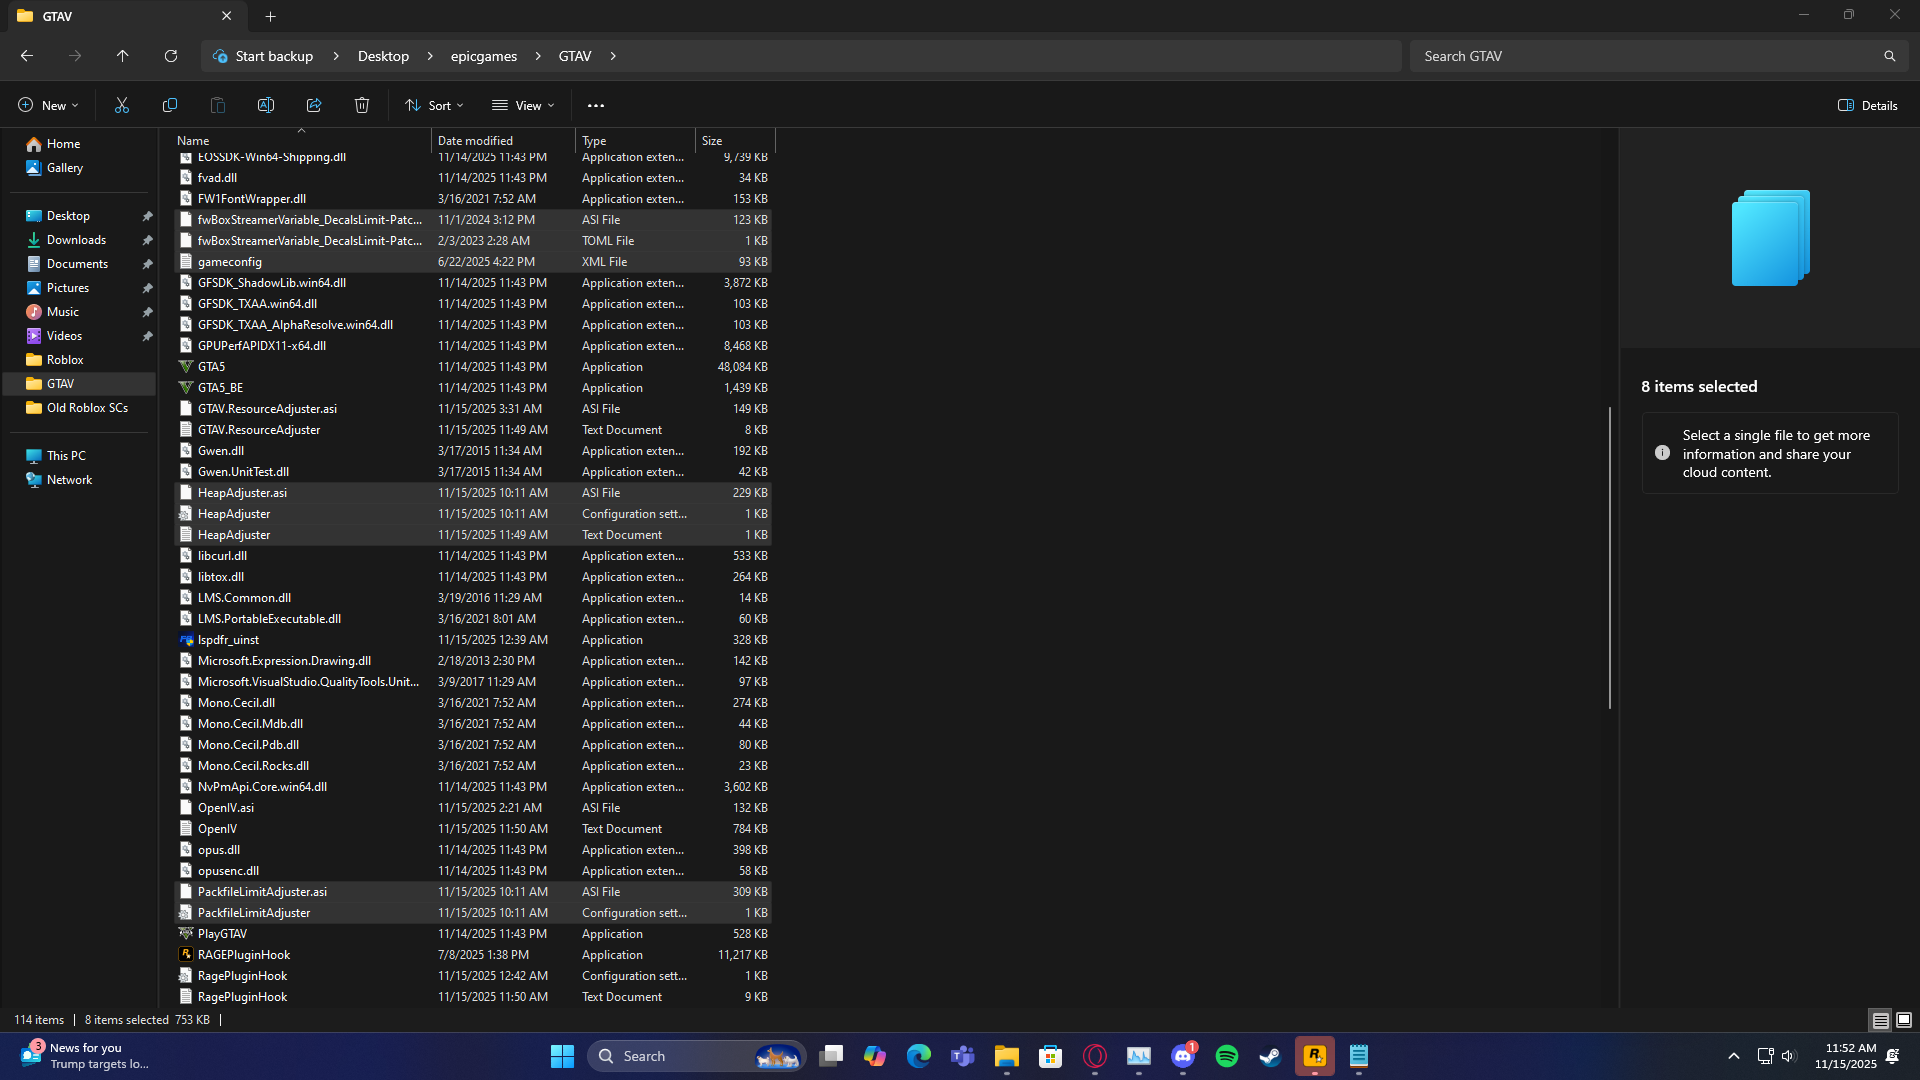This screenshot has height=1080, width=1920.
Task: Sort by the Date modified column header
Action: [x=476, y=141]
